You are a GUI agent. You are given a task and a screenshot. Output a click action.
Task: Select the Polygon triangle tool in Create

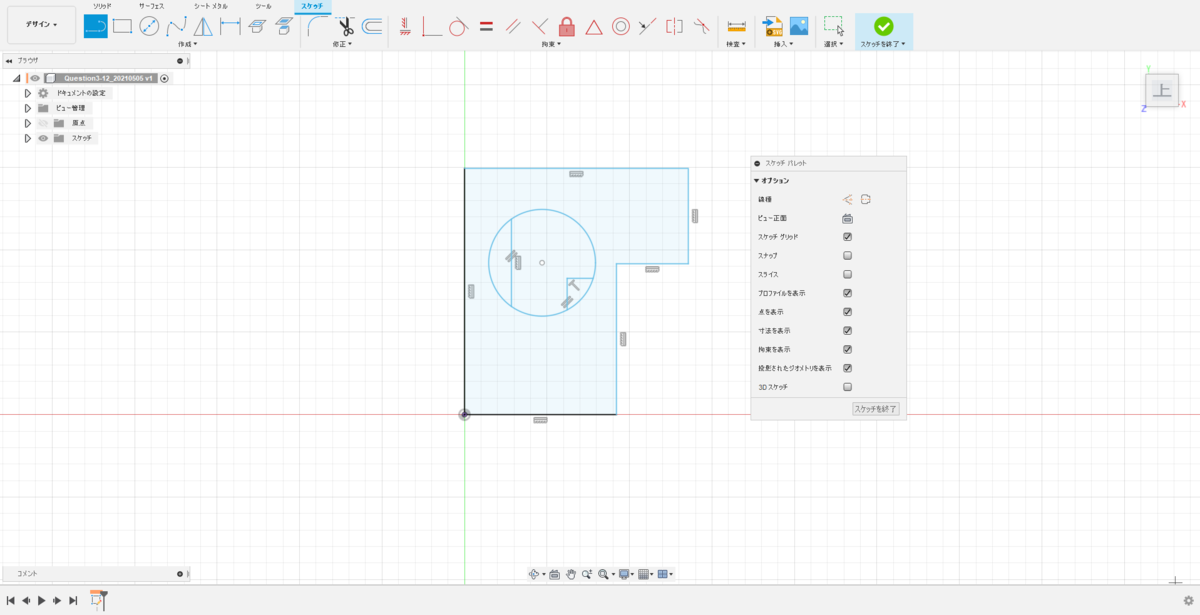[x=203, y=27]
